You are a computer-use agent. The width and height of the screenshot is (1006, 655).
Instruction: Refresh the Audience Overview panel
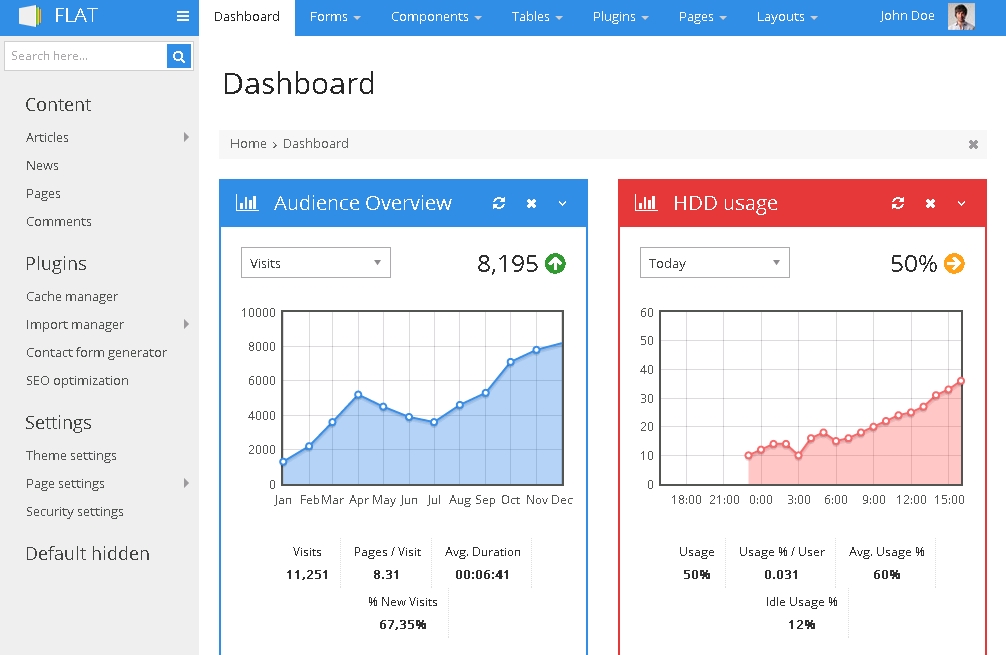point(499,203)
